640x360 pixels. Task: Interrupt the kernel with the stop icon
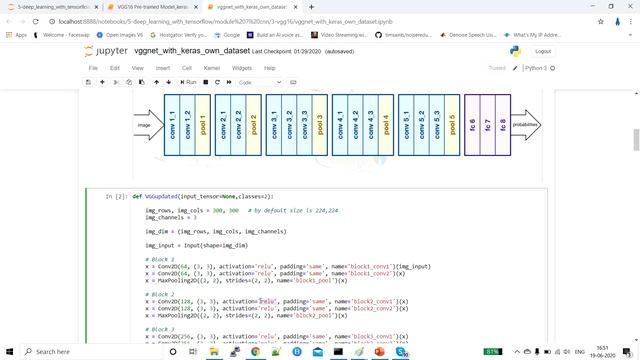pyautogui.click(x=206, y=82)
